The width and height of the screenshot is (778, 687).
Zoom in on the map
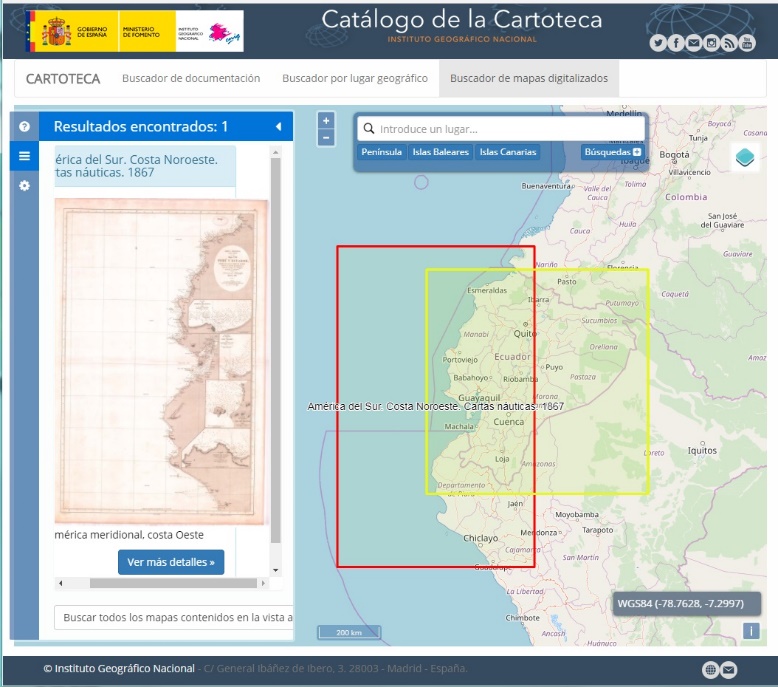click(326, 120)
